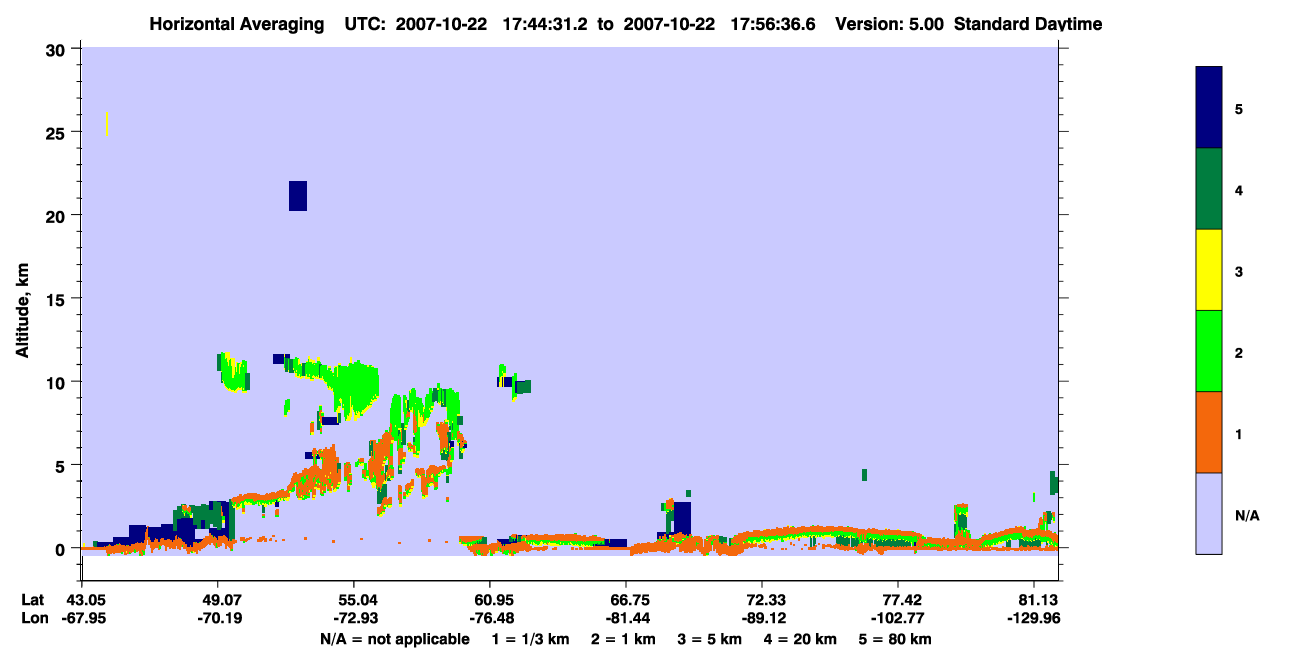Click the dark blue level 5 color swatch
The image size is (1300, 667).
1209,107
